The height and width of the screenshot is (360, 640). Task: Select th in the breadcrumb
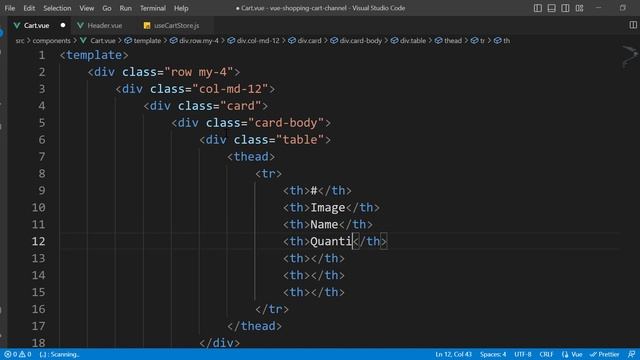pos(506,40)
